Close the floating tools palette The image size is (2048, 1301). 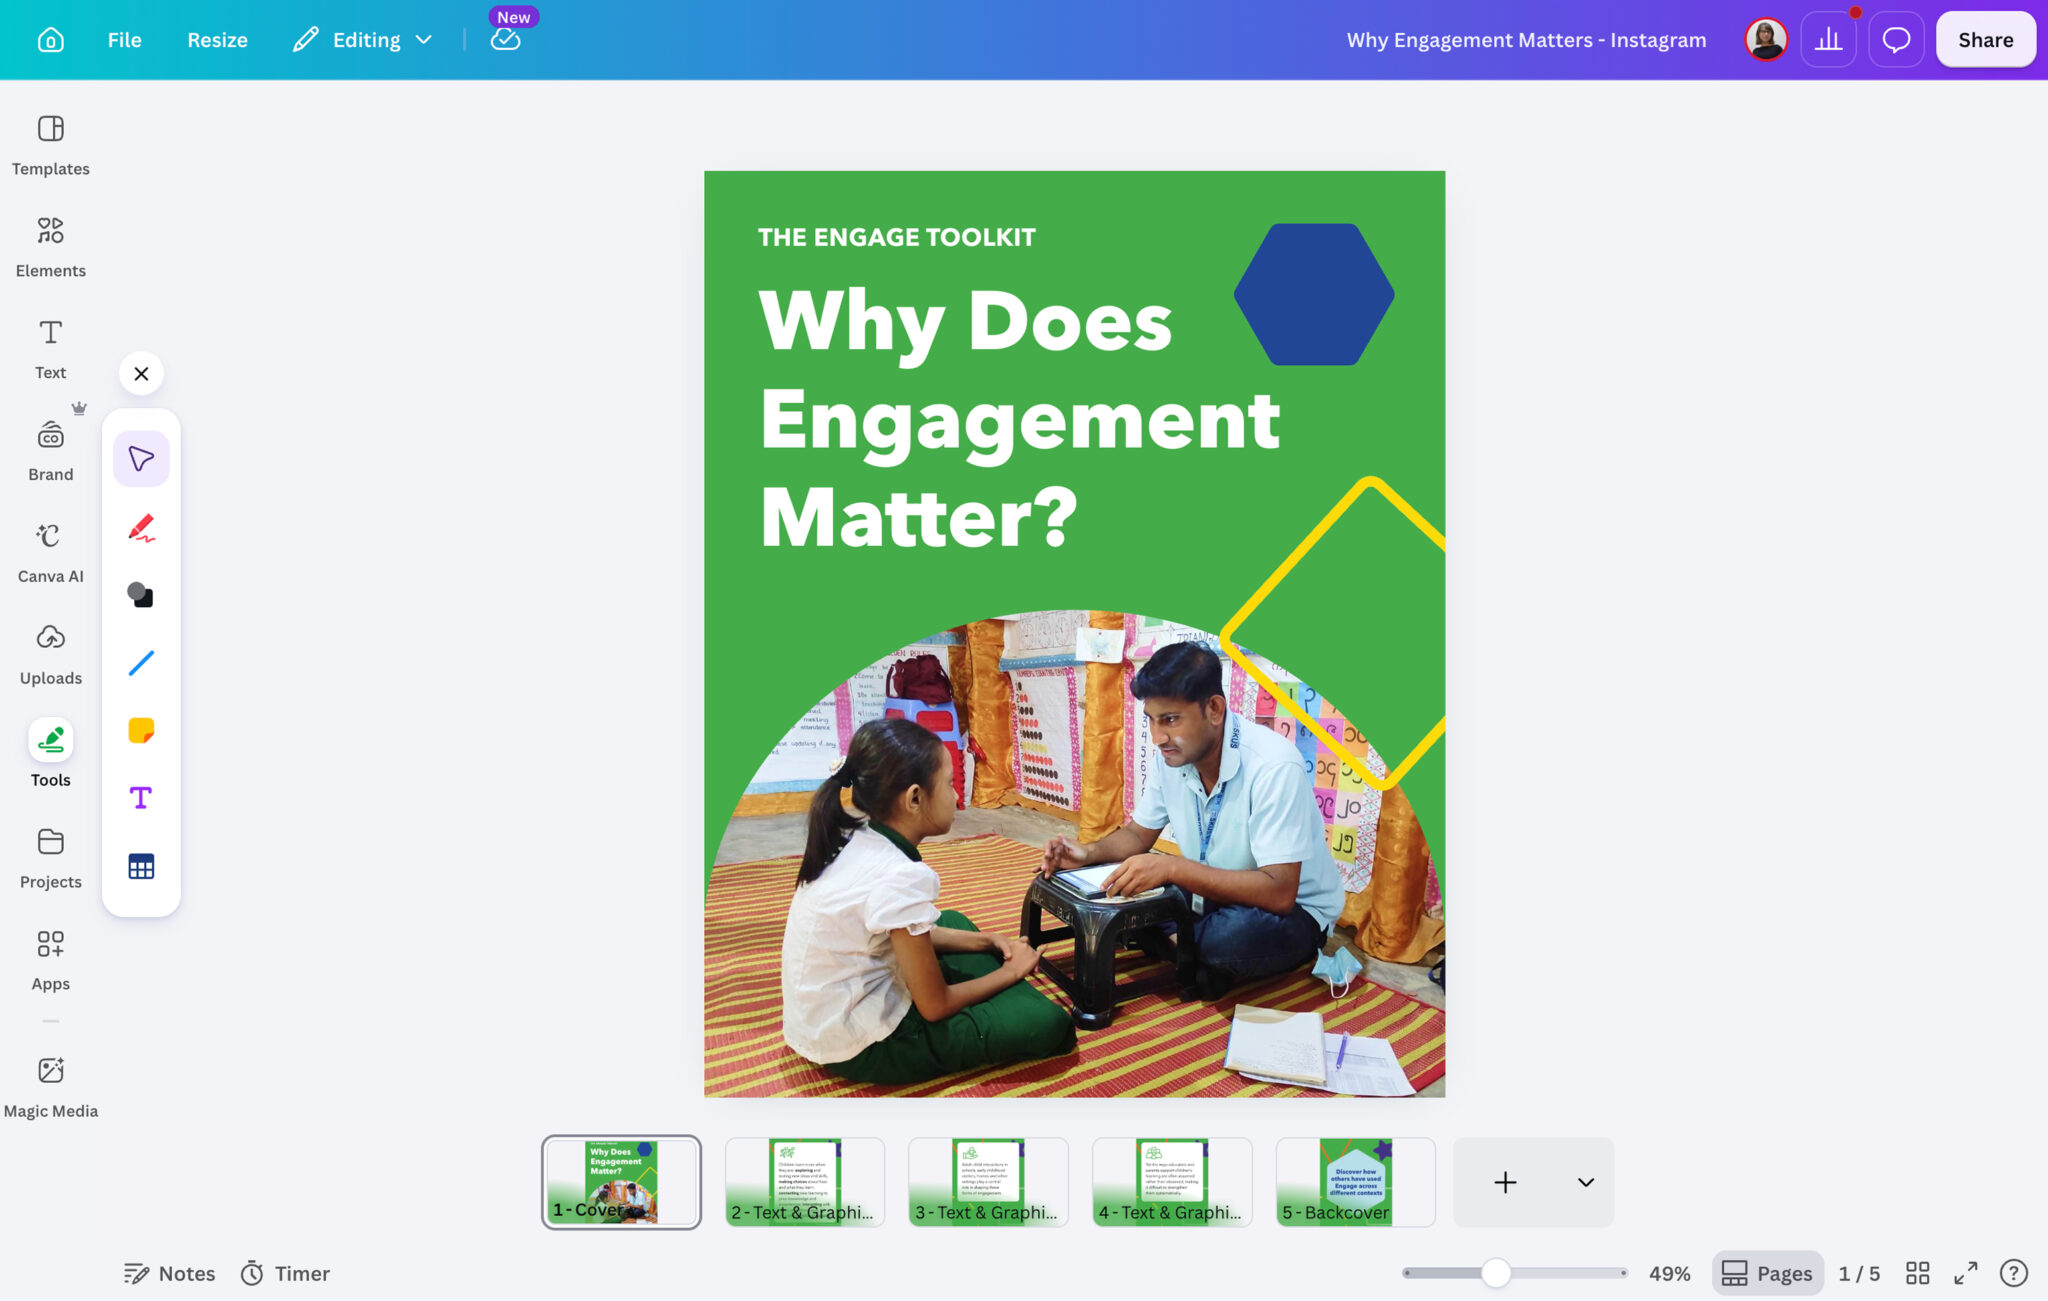point(141,373)
